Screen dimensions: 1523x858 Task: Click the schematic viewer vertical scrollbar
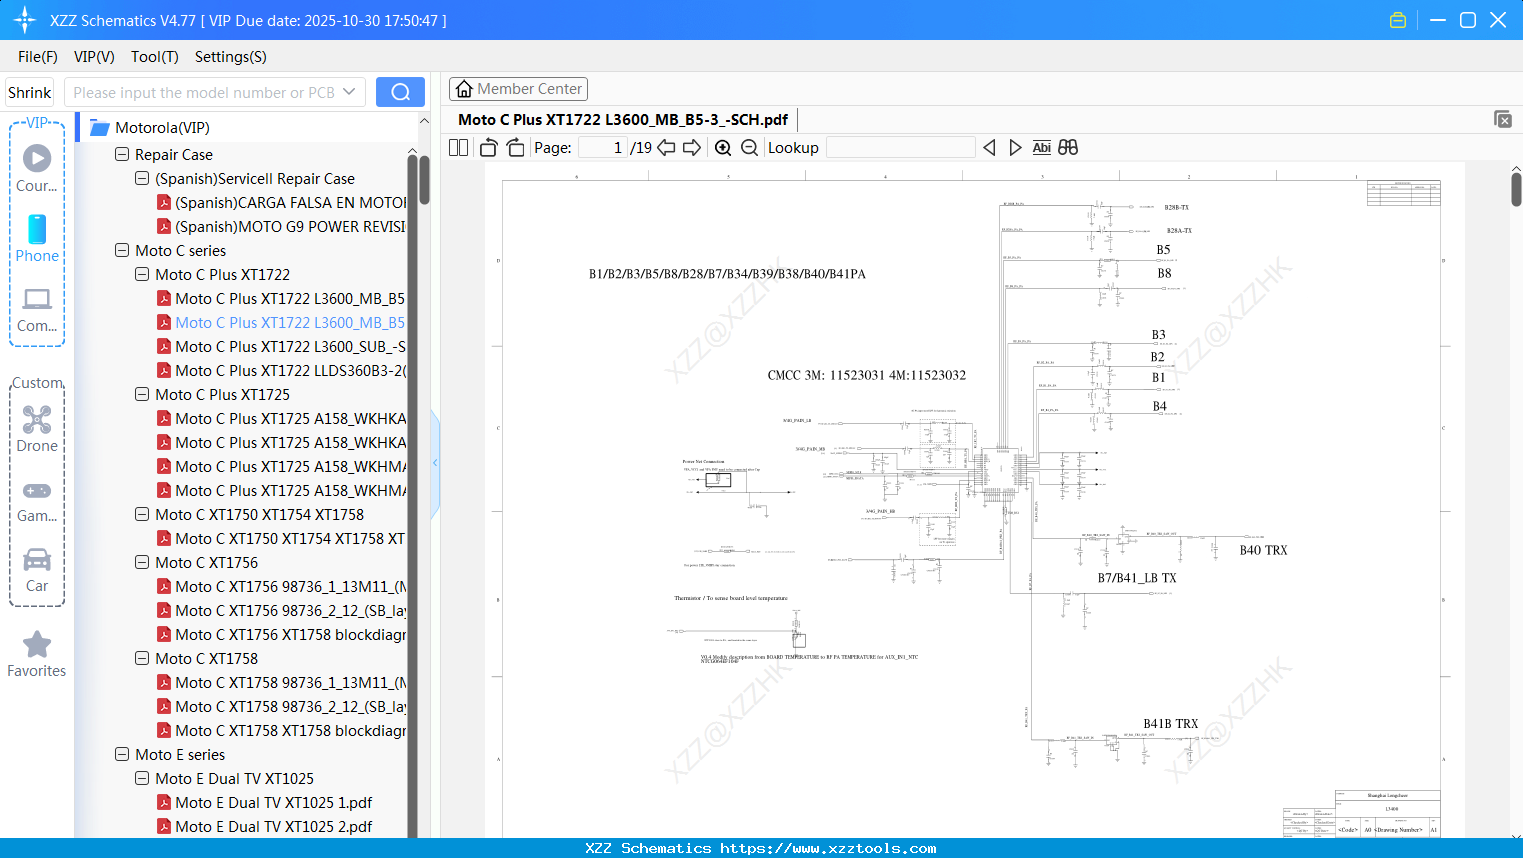[x=1516, y=189]
